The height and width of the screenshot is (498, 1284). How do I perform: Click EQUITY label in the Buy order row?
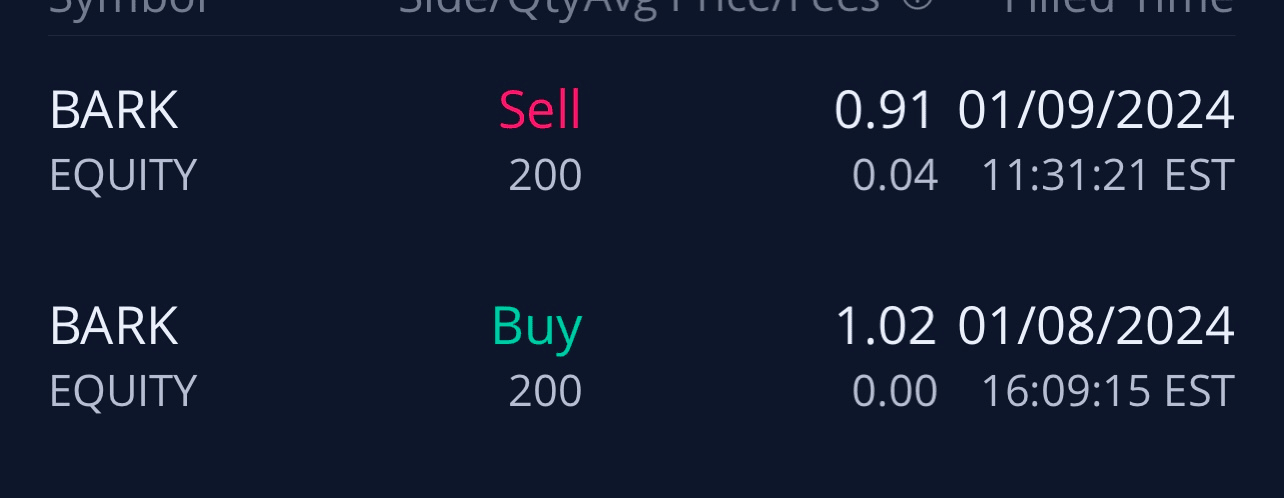pos(122,391)
